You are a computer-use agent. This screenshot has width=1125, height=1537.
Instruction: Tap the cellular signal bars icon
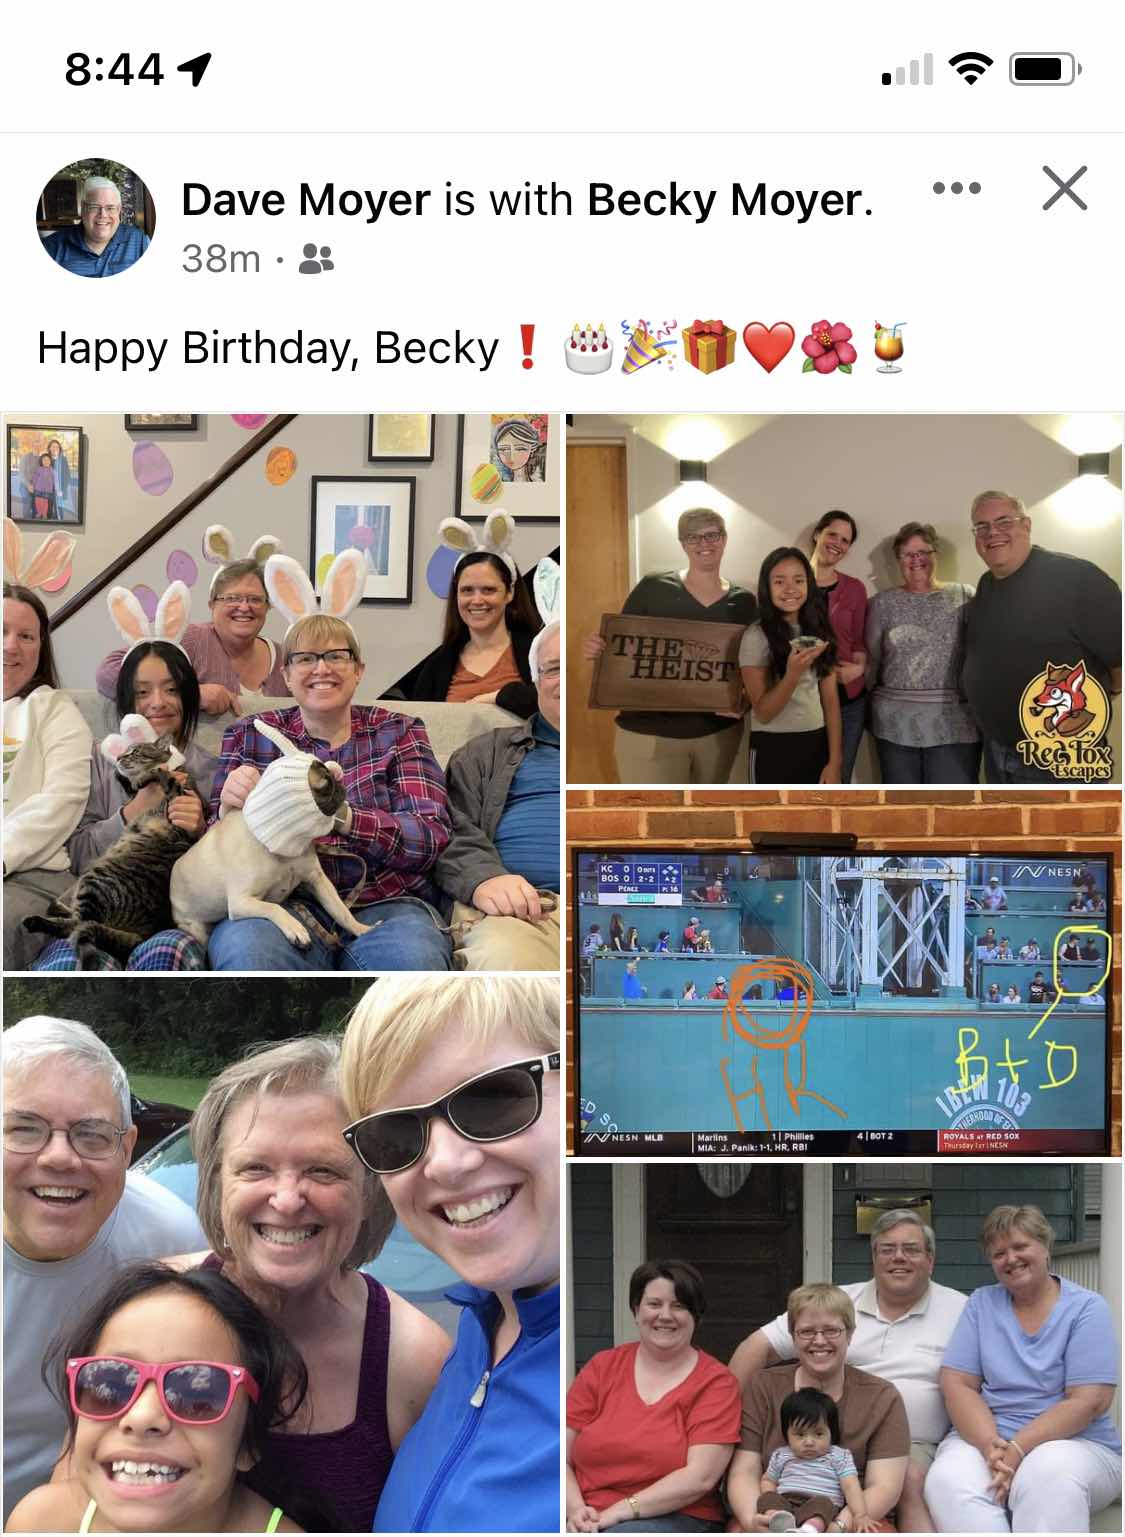(907, 69)
